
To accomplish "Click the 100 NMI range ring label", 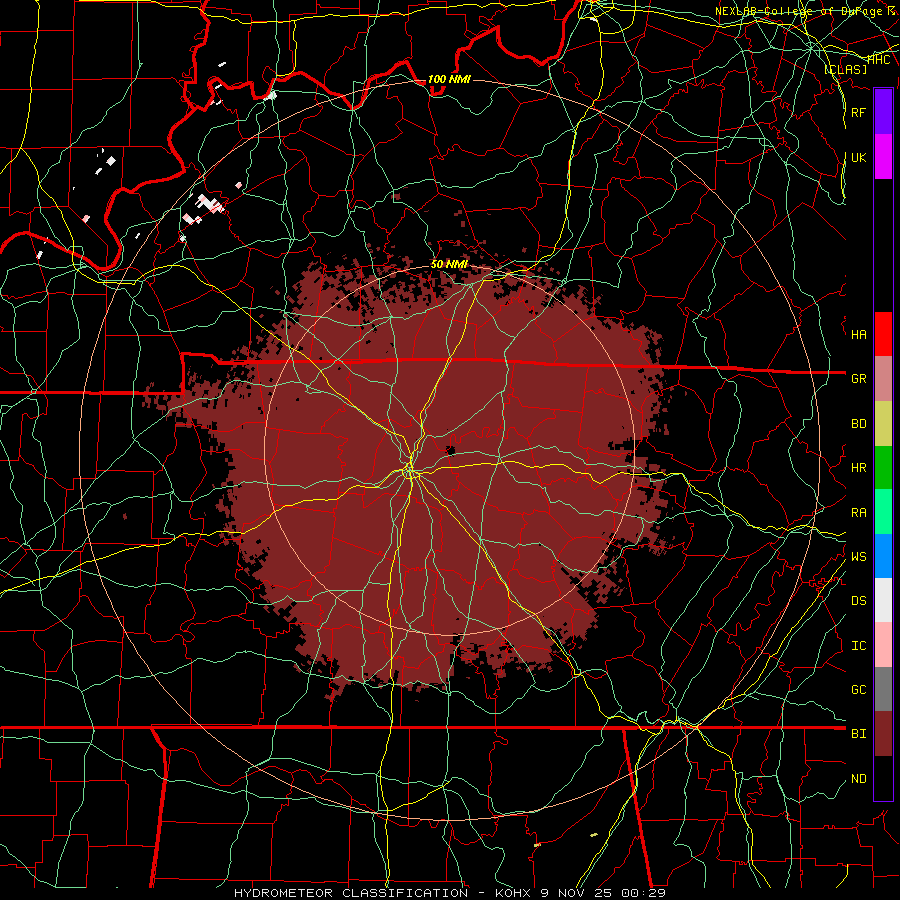I will click(x=449, y=79).
